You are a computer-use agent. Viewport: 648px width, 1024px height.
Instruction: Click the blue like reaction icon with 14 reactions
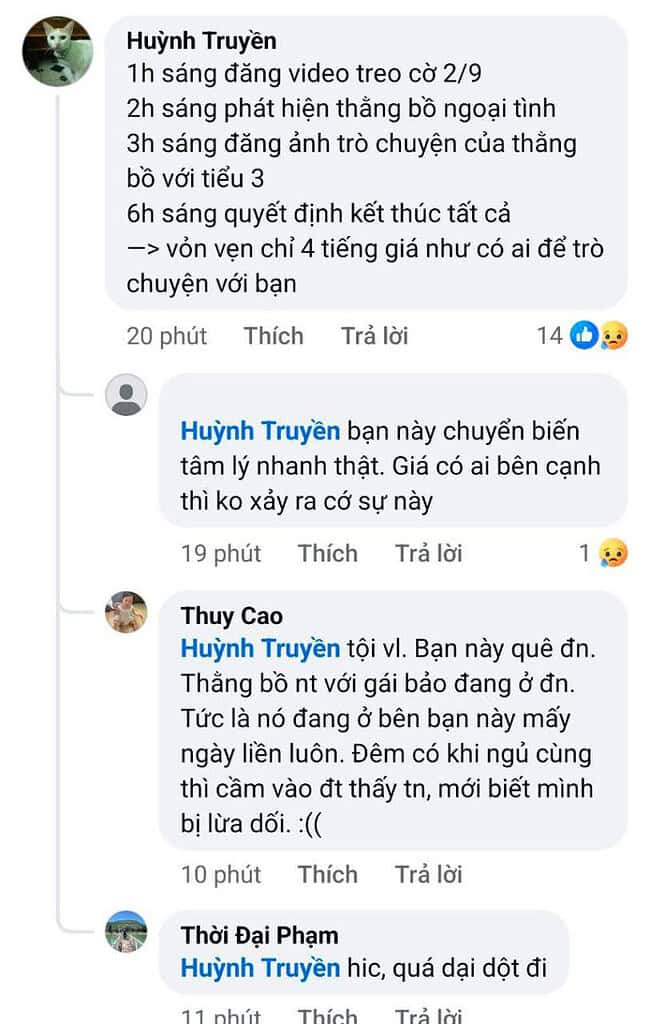coord(584,336)
